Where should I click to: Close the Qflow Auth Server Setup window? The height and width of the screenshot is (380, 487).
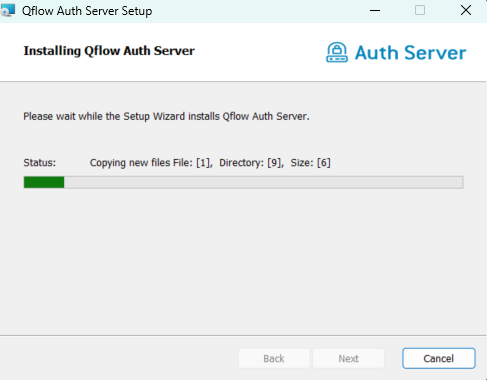pos(466,11)
